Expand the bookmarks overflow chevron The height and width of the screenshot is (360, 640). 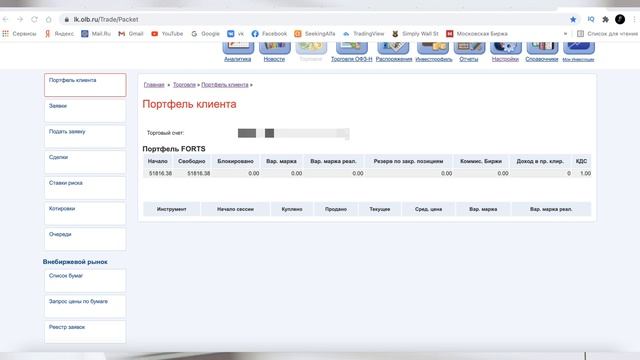point(565,34)
